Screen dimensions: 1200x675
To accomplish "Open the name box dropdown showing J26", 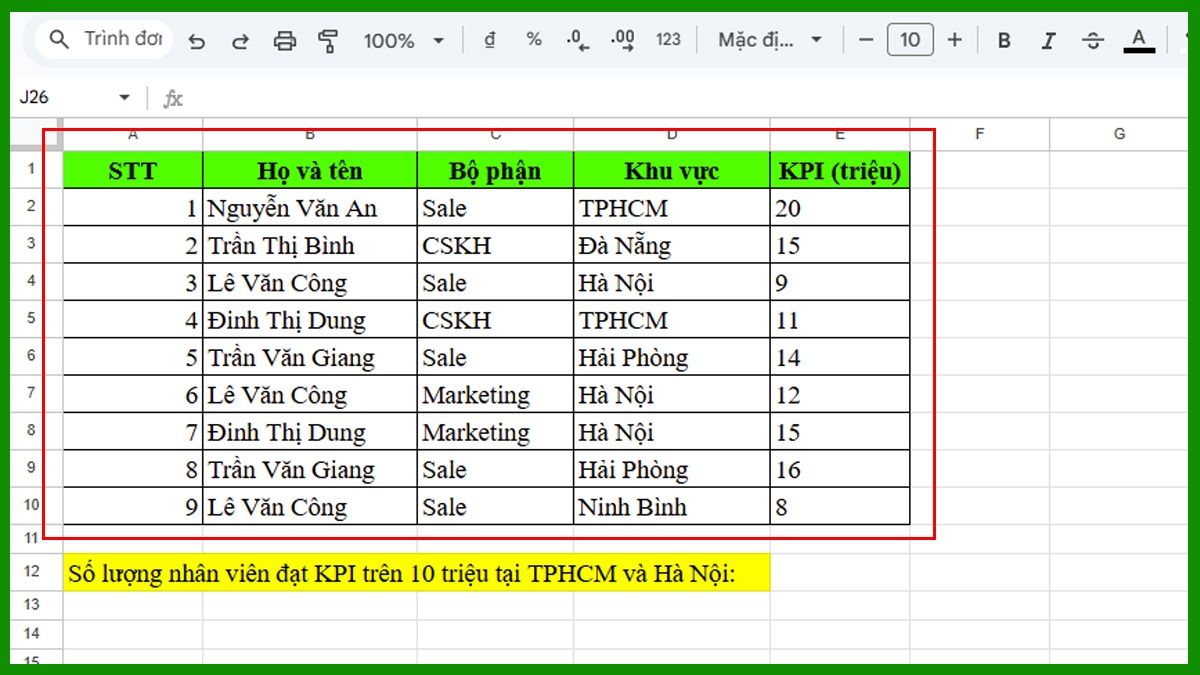I will (x=124, y=97).
